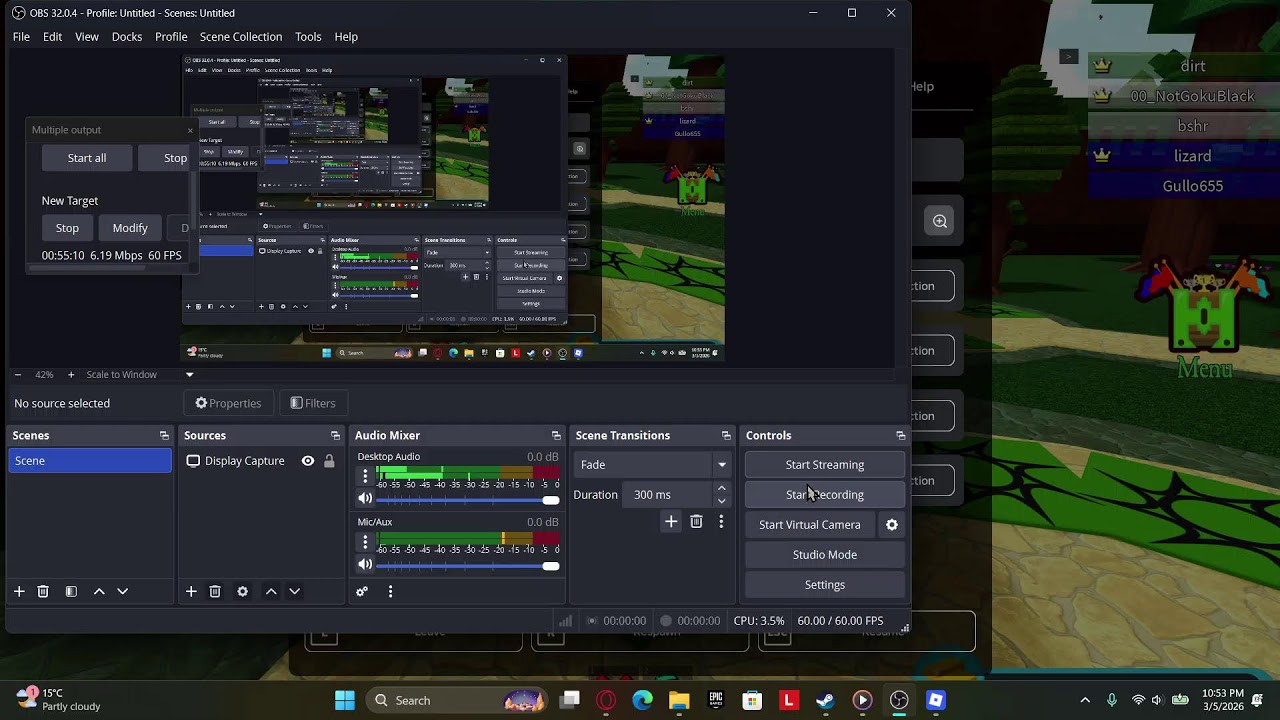Open virtual camera settings gear icon

892,524
